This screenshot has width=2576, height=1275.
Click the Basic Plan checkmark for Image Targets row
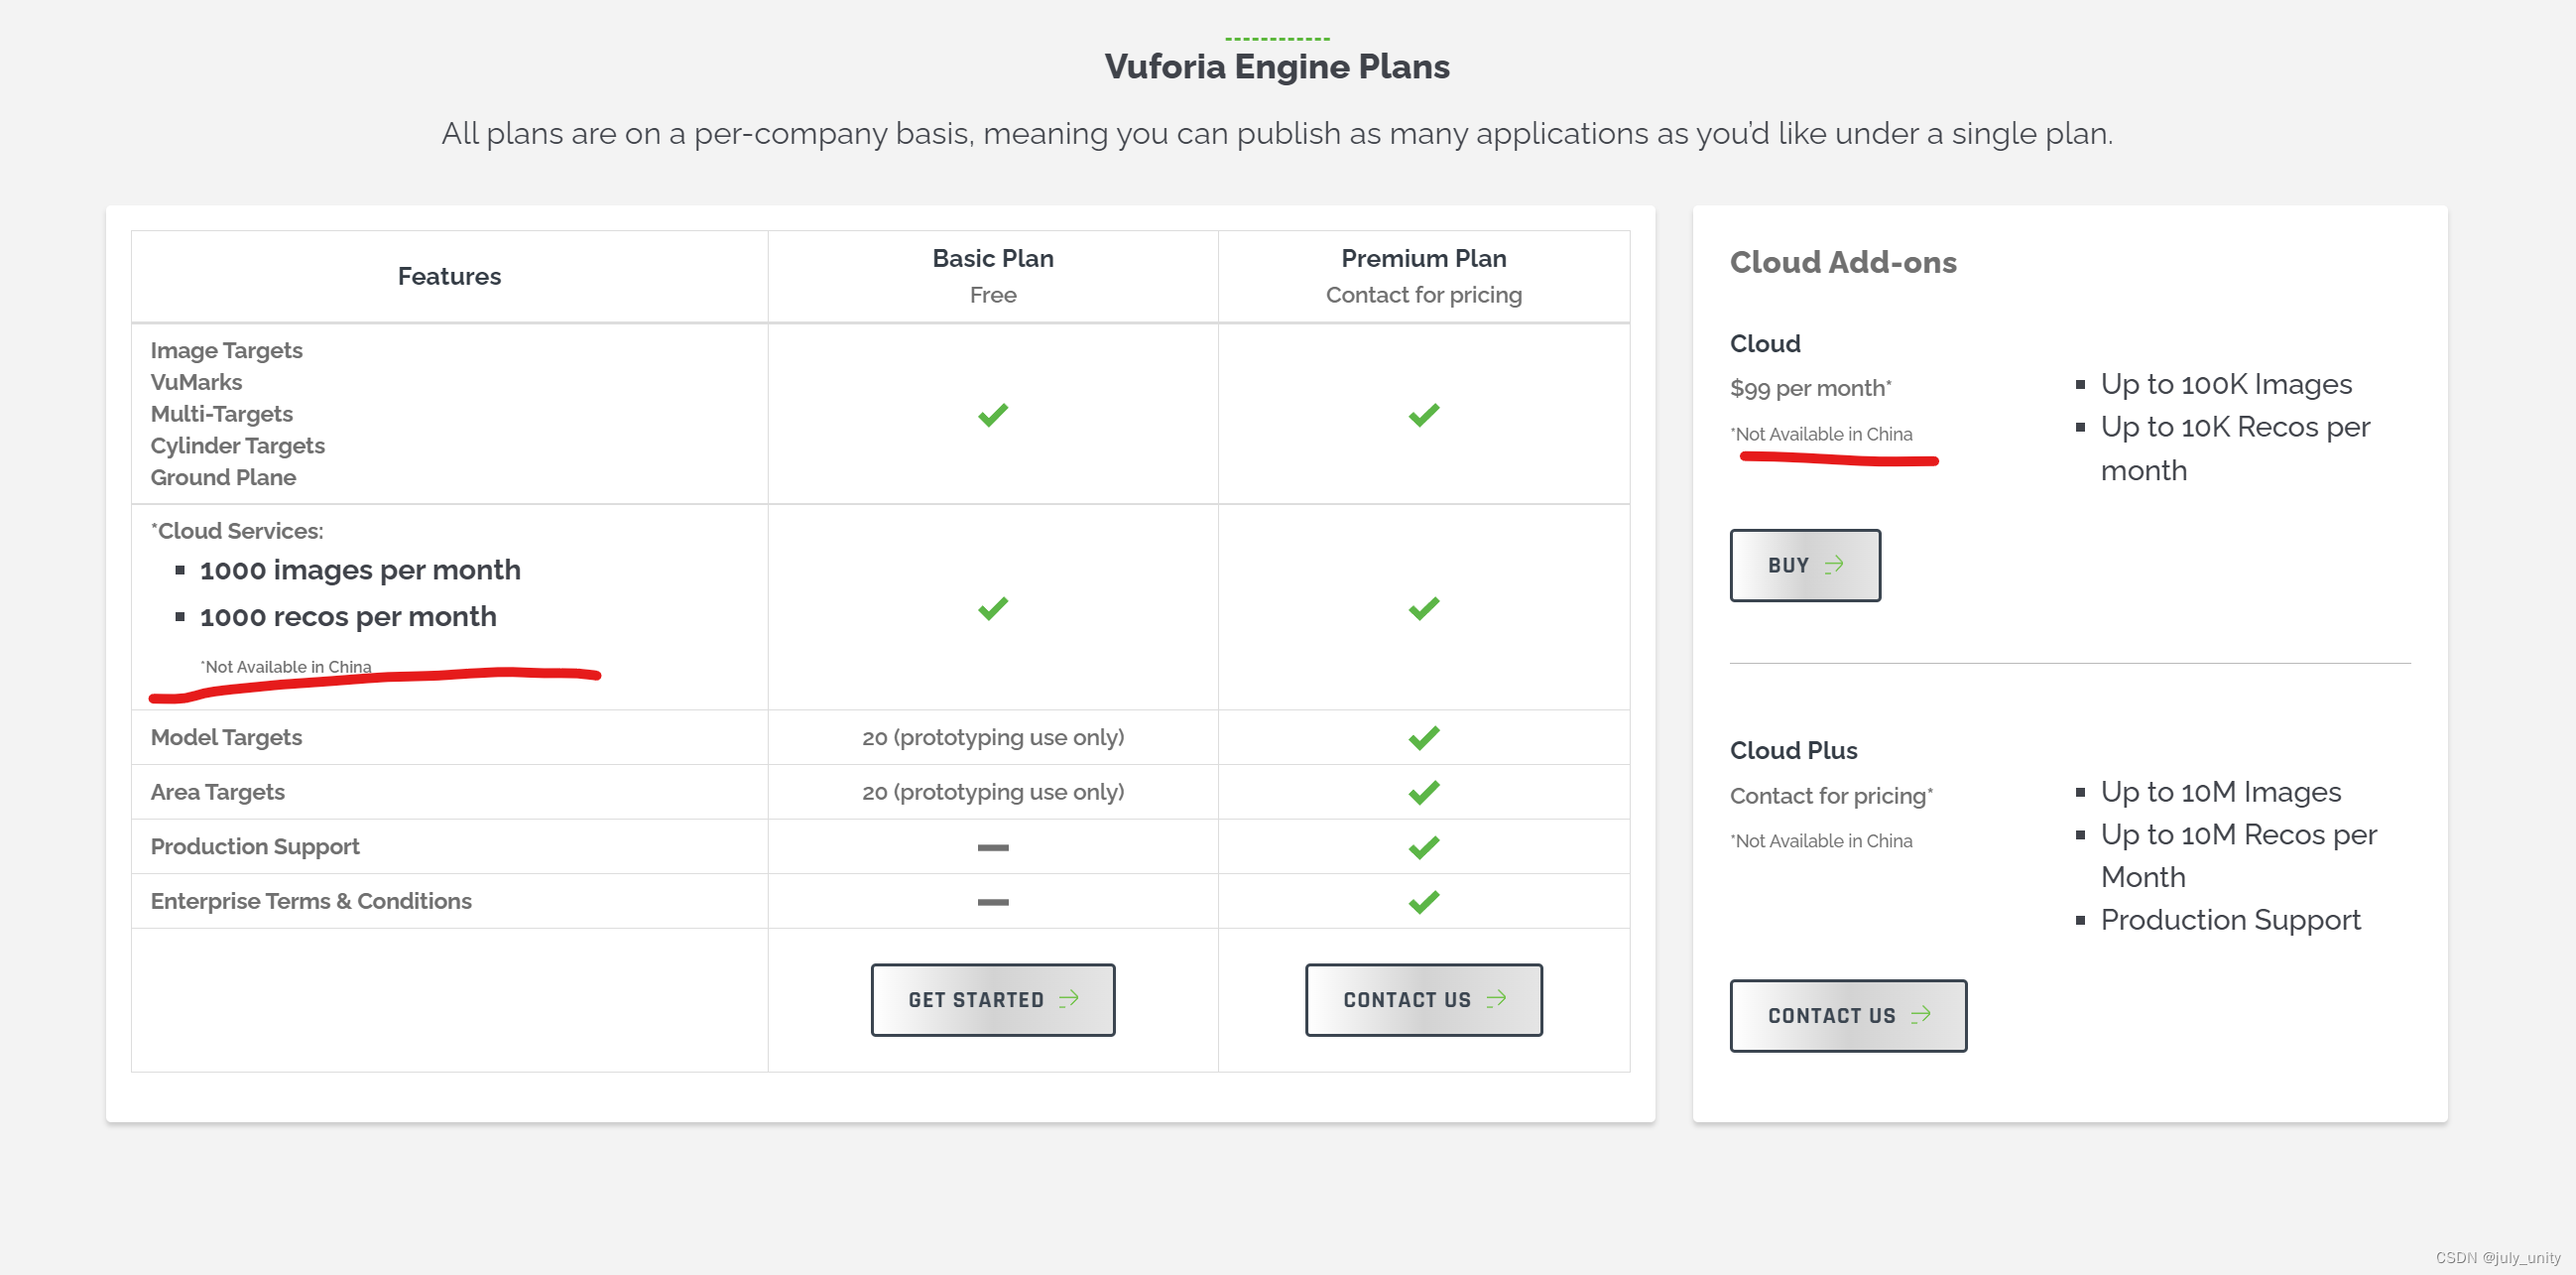(x=993, y=414)
